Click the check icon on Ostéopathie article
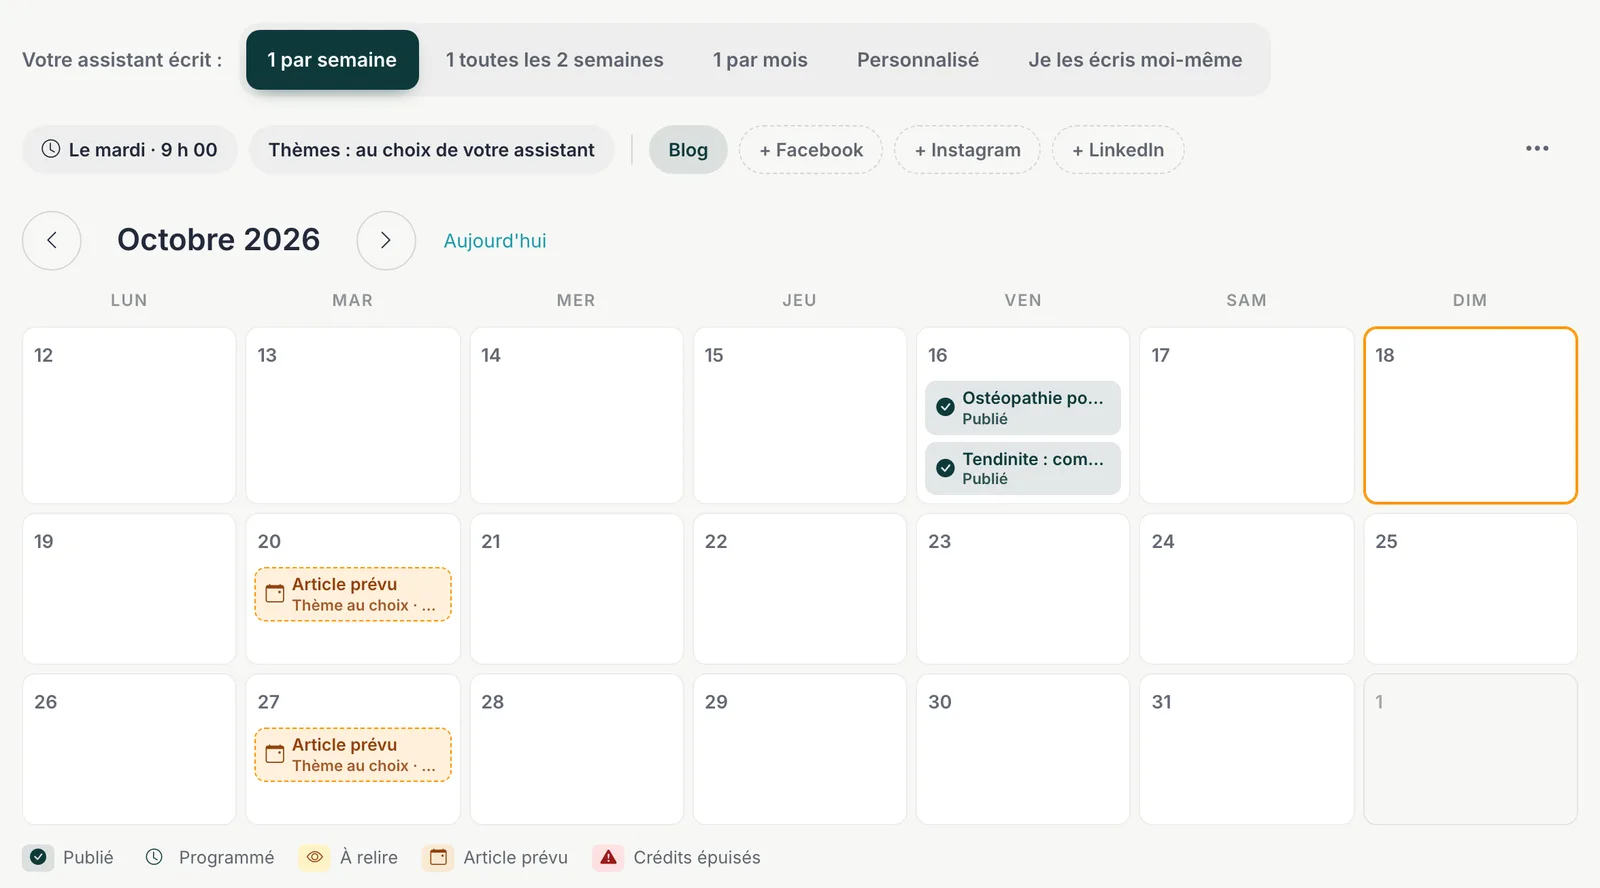This screenshot has height=888, width=1600. [945, 407]
